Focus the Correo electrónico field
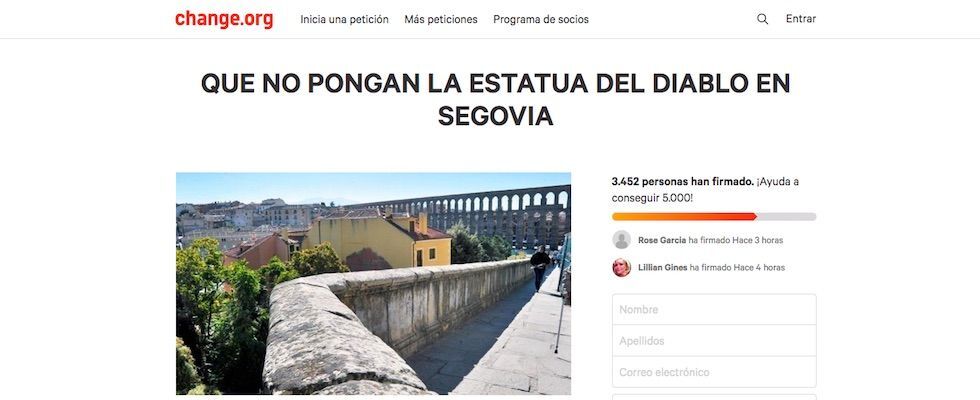The height and width of the screenshot is (400, 980). point(714,372)
